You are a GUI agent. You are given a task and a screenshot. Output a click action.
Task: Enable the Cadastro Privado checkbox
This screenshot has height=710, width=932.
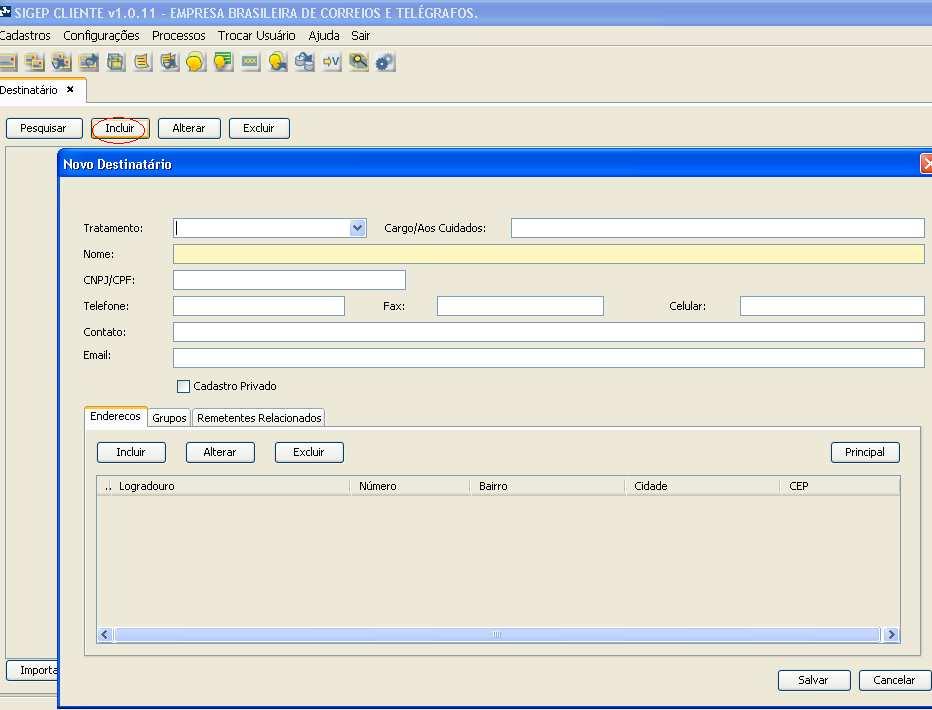184,386
